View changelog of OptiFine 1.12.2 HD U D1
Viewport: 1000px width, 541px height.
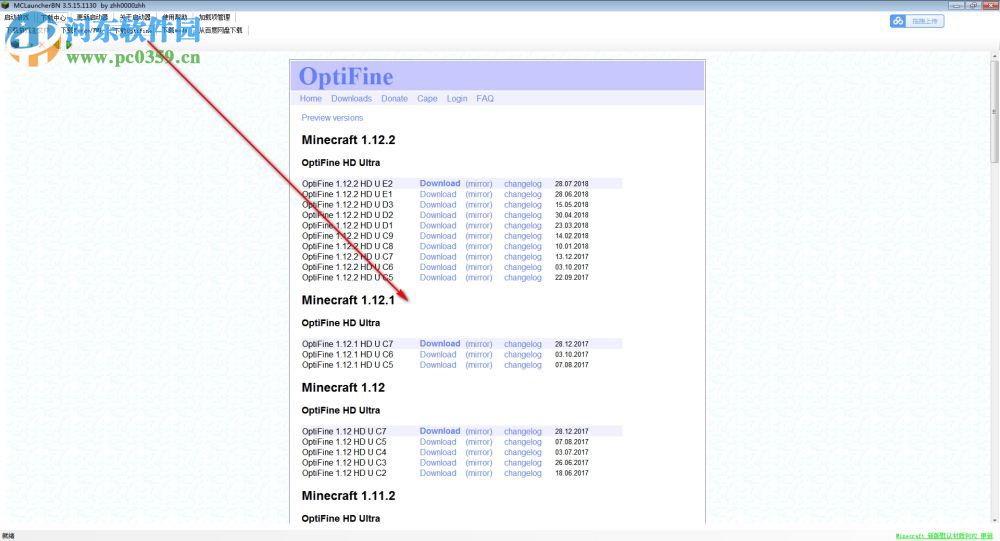click(522, 225)
